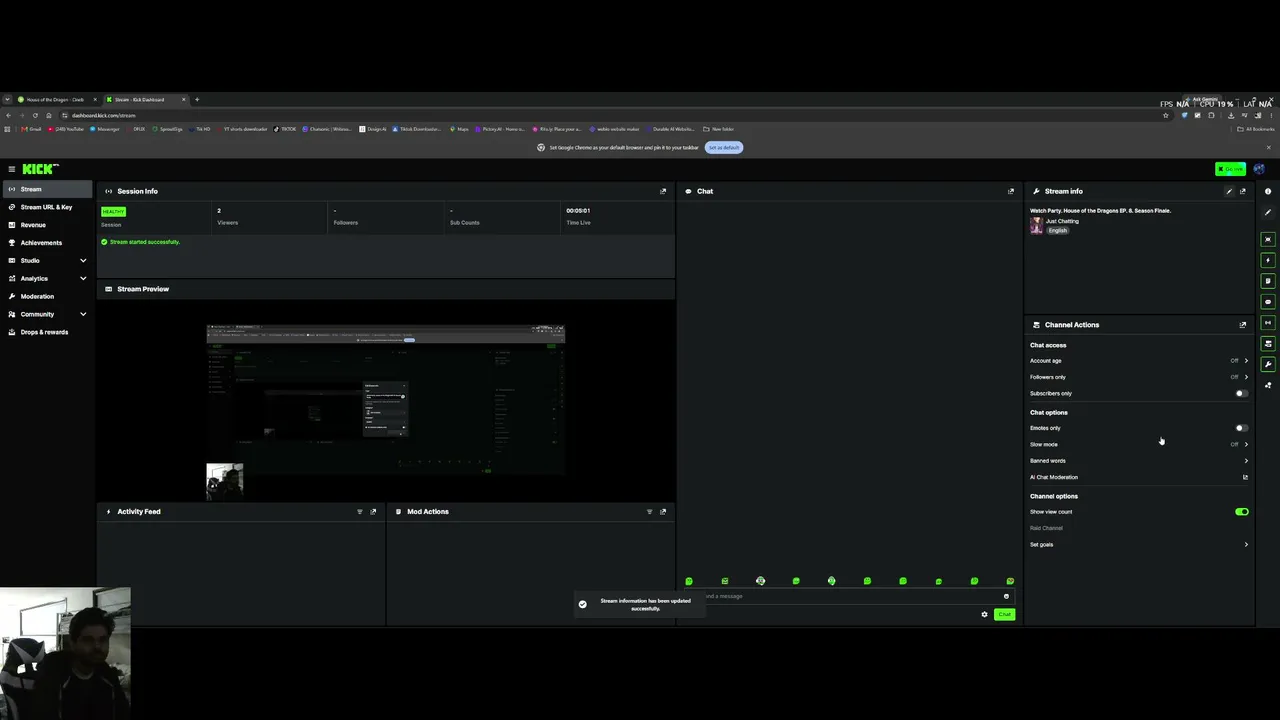The width and height of the screenshot is (1280, 720).
Task: Click the green Chat send button
Action: [x=1004, y=615]
